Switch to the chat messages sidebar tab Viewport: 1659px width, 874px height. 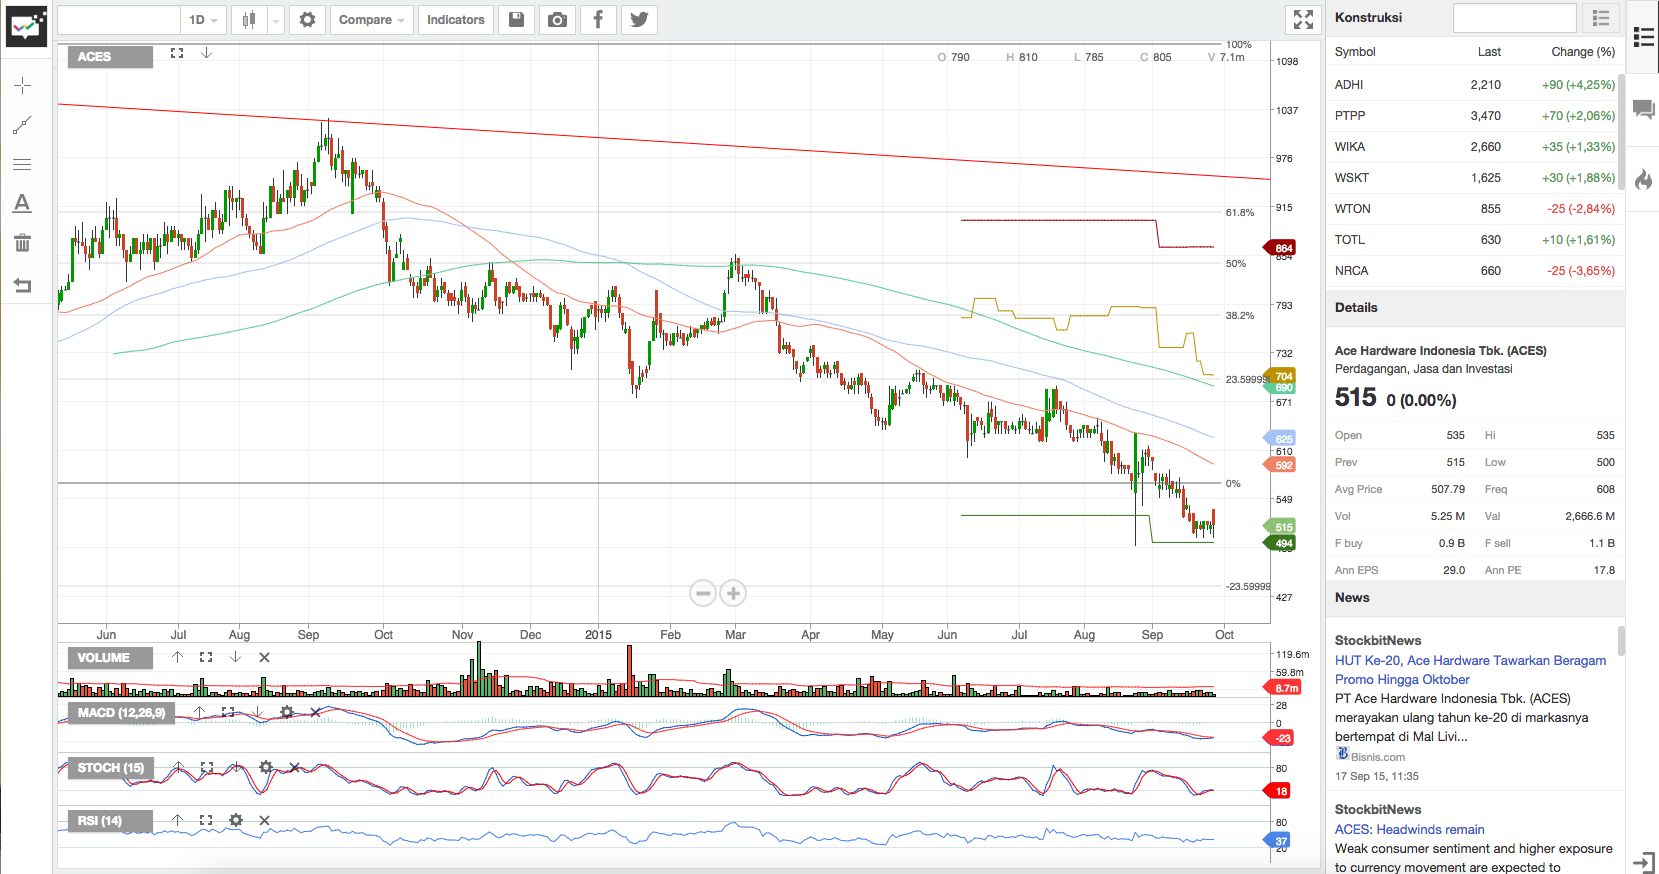[1643, 109]
